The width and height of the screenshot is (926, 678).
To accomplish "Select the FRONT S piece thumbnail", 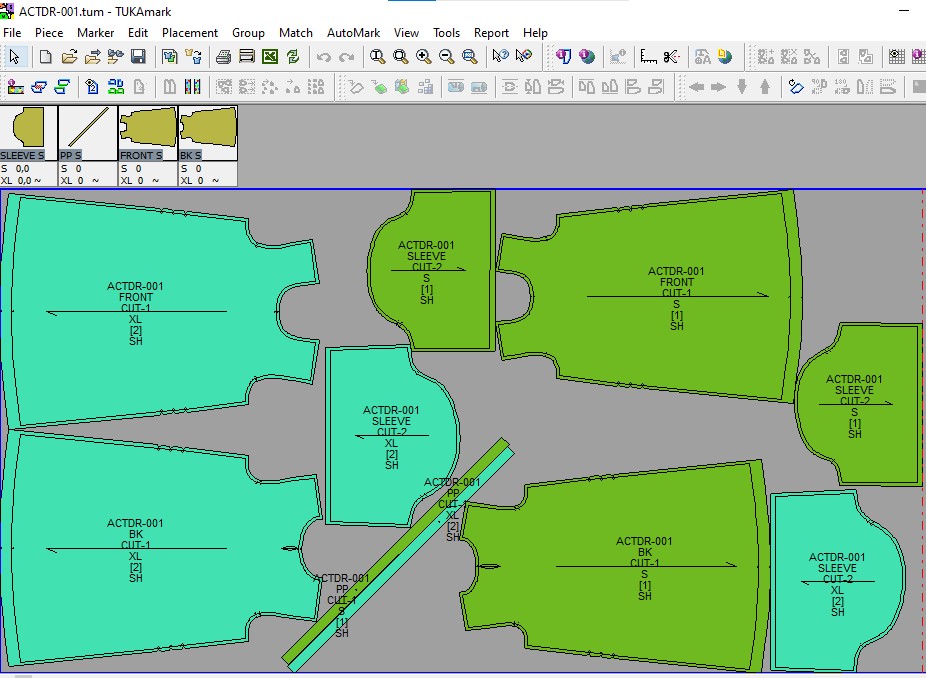I will tap(147, 129).
